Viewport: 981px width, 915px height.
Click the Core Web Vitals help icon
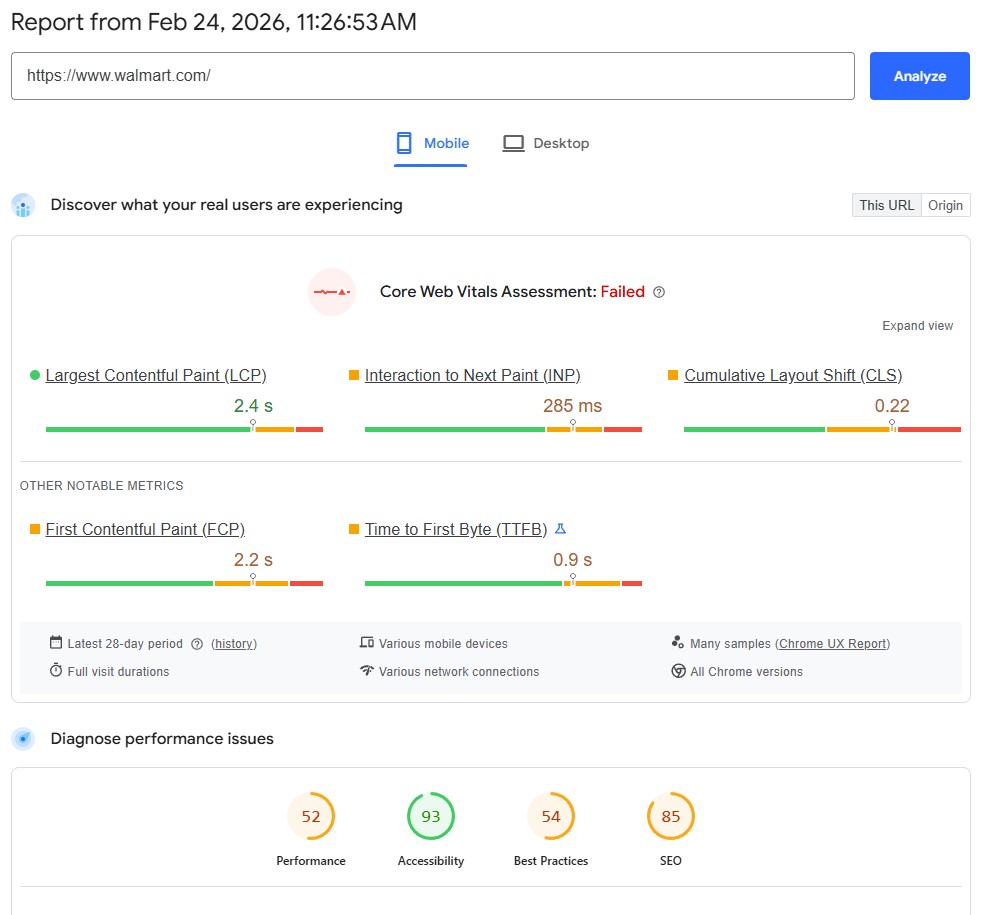659,292
